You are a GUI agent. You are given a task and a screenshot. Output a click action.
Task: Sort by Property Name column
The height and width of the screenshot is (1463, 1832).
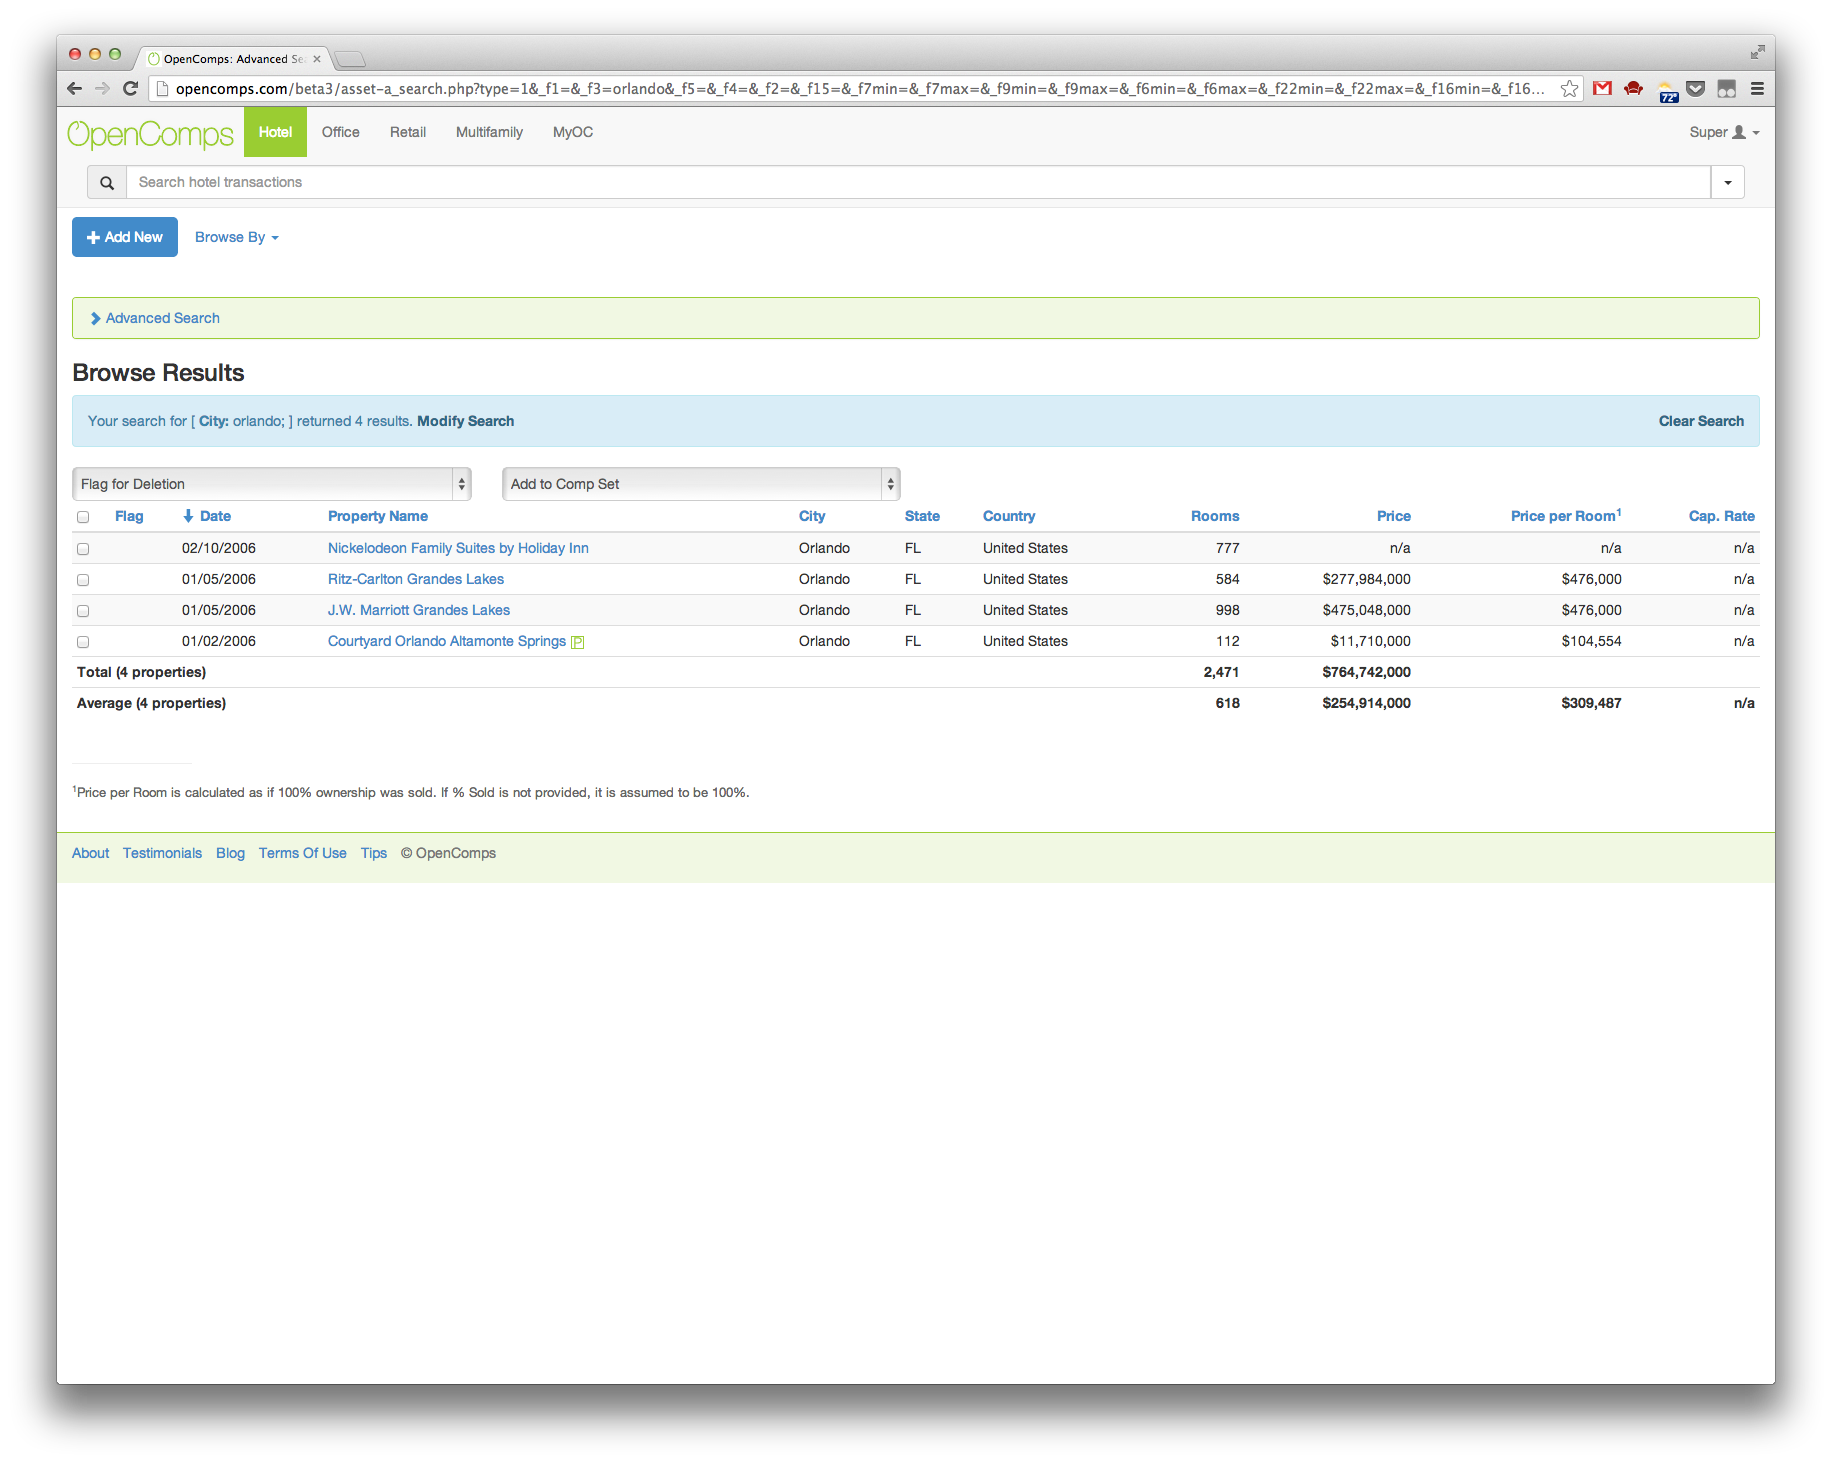[x=378, y=516]
